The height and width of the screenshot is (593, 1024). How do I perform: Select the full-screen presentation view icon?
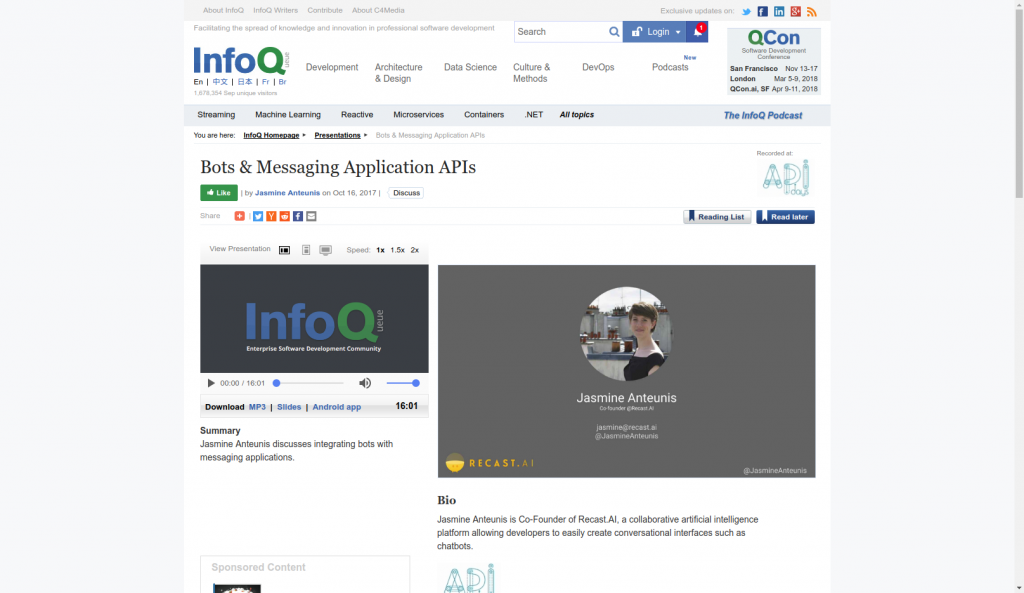click(325, 250)
